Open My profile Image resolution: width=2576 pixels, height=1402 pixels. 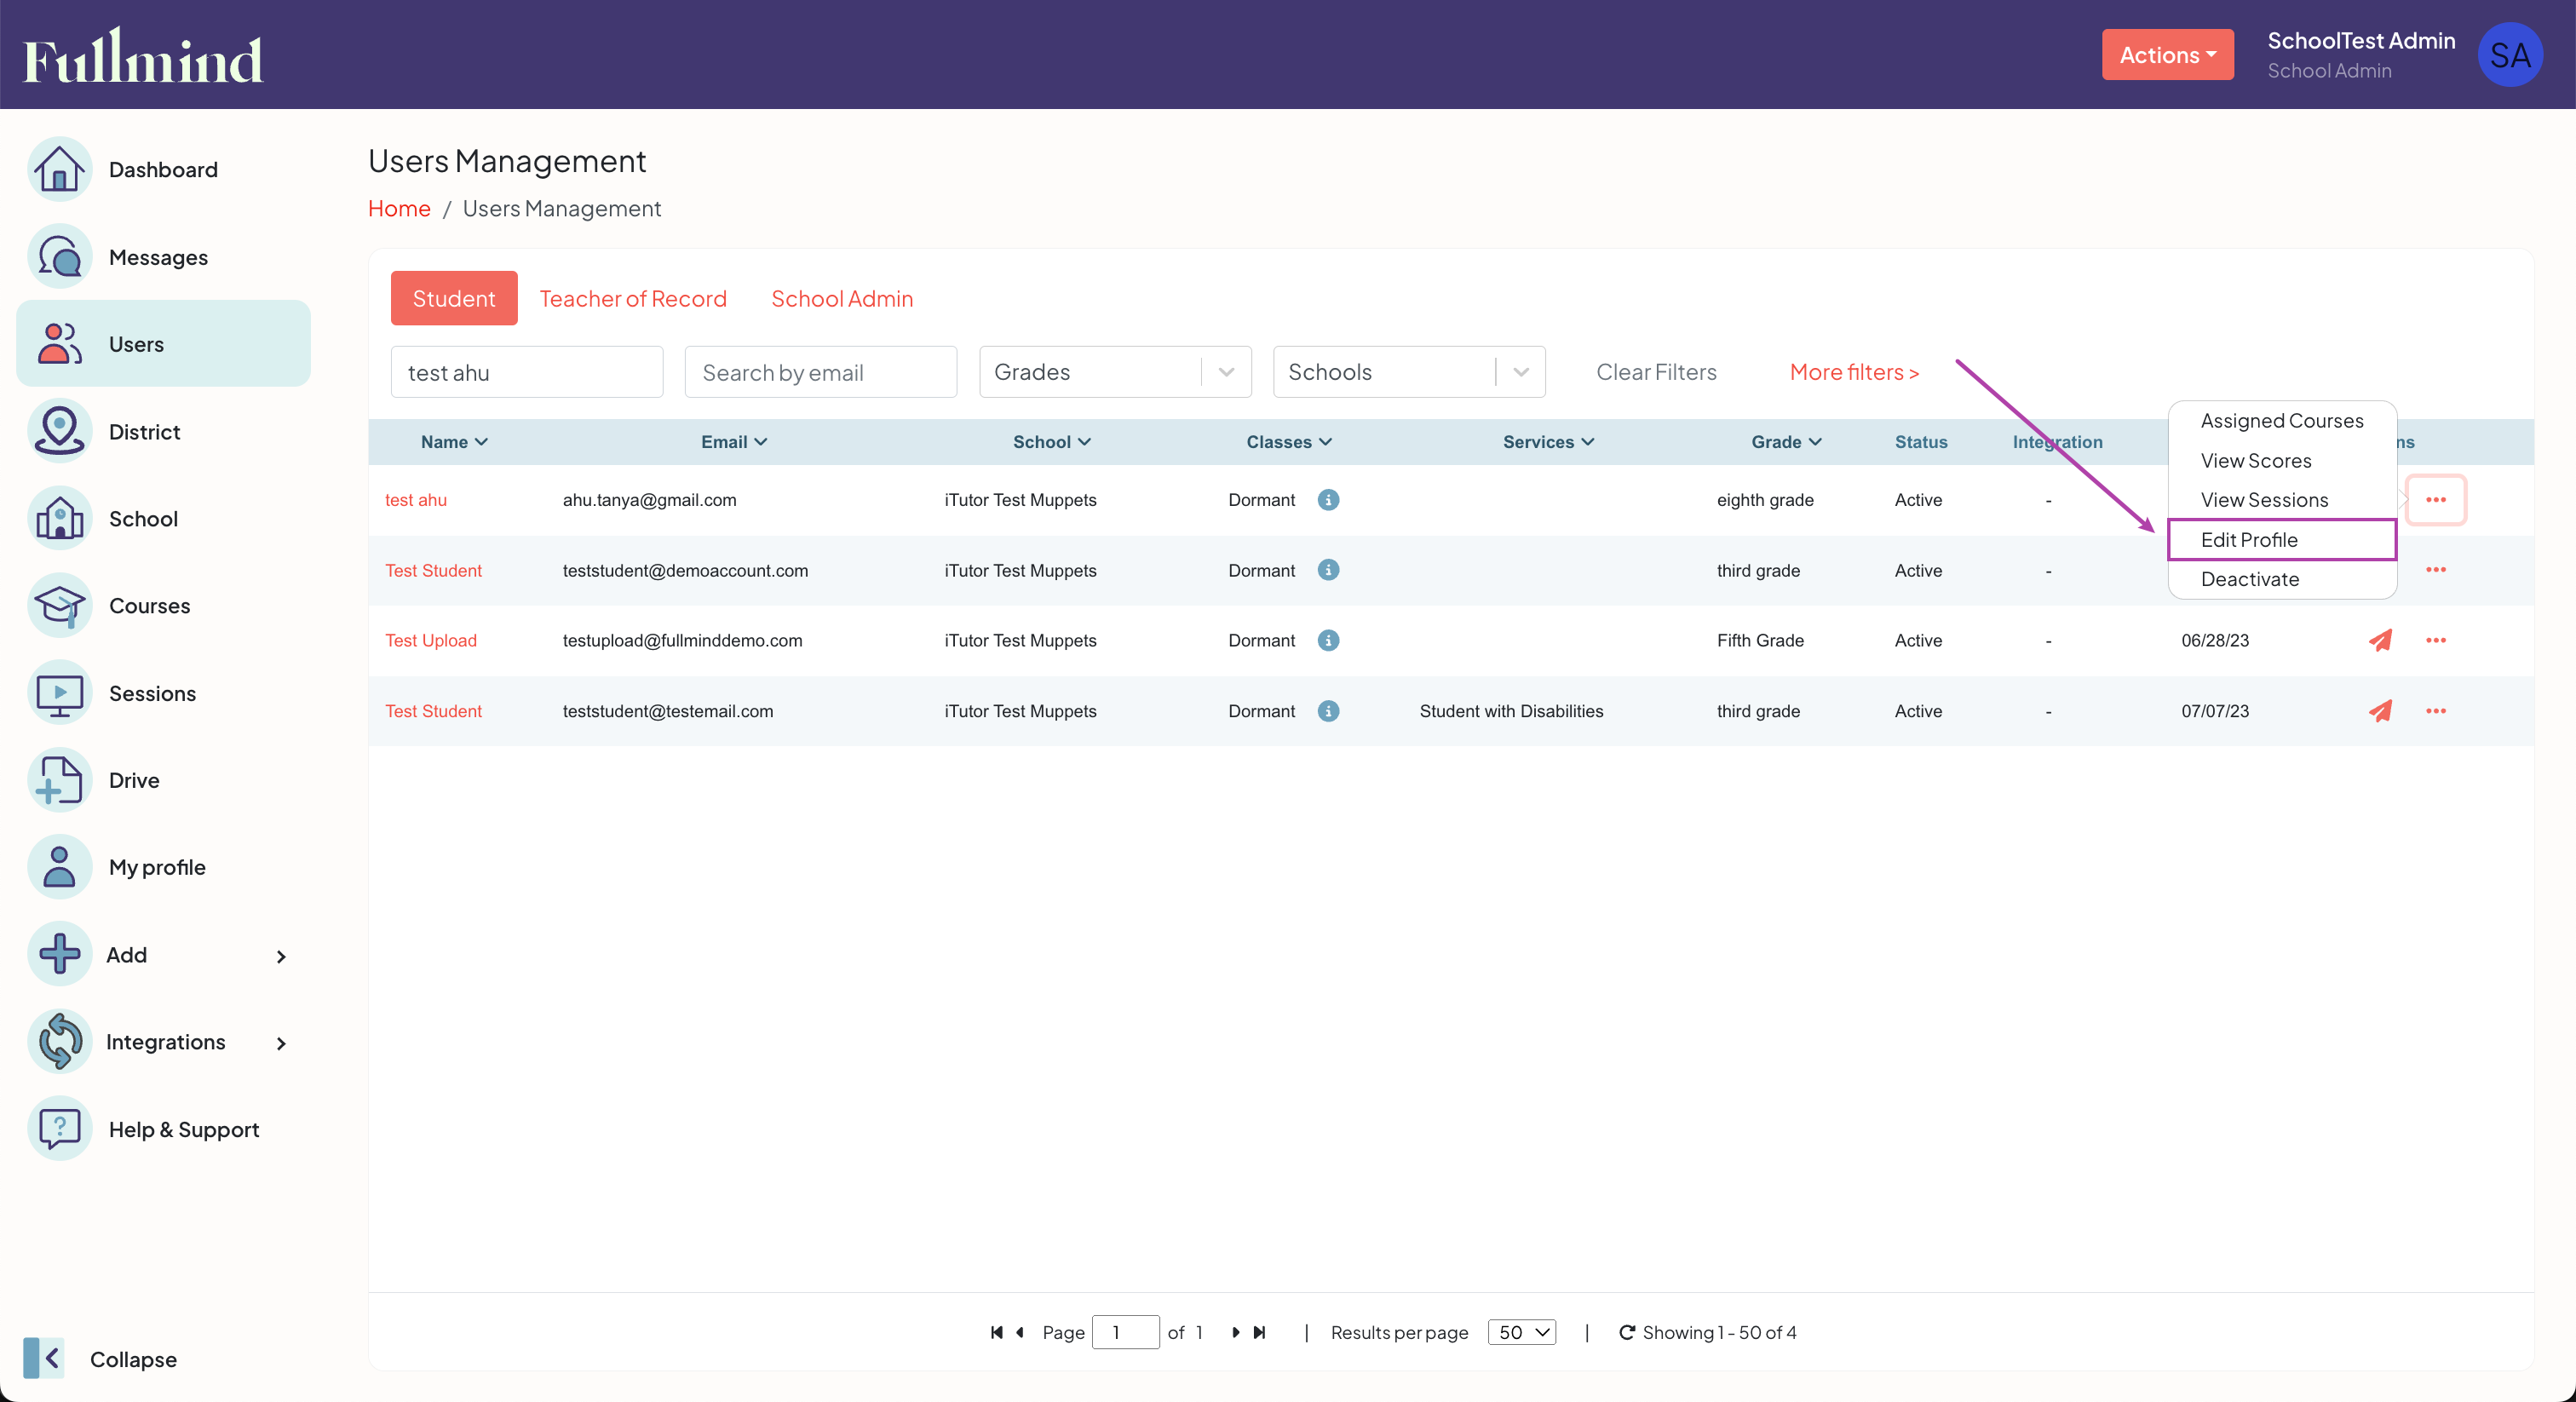click(x=156, y=867)
